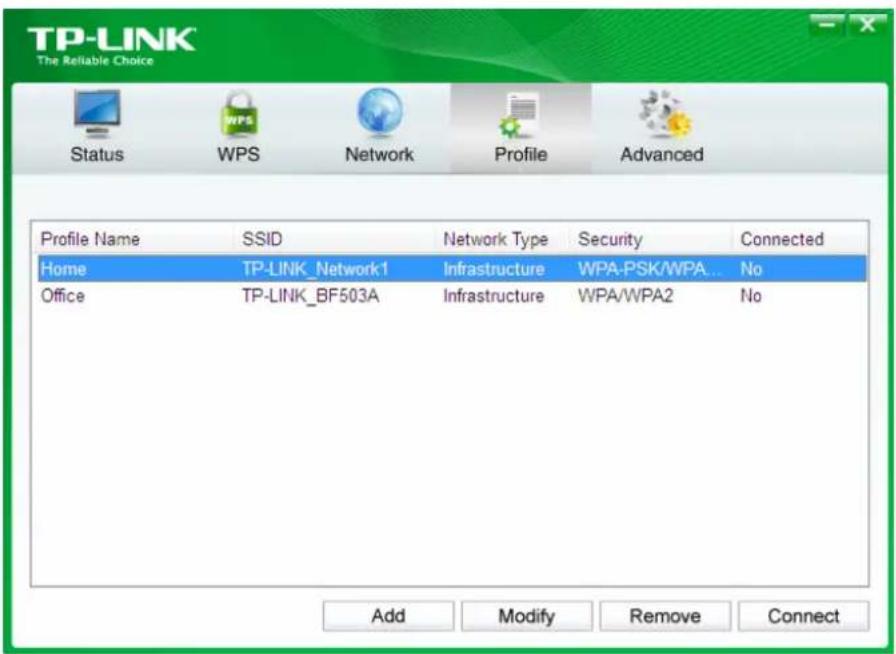Minimize the TP-LINK utility window
This screenshot has height=654, width=896.
pos(827,25)
